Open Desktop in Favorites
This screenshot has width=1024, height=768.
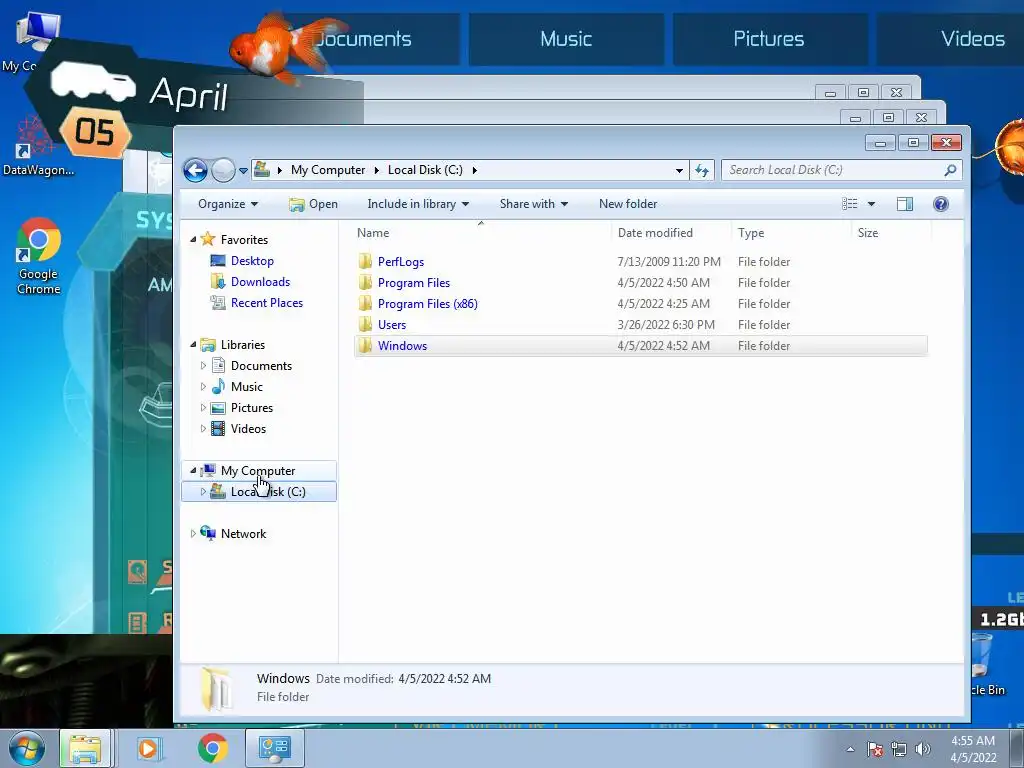tap(252, 261)
